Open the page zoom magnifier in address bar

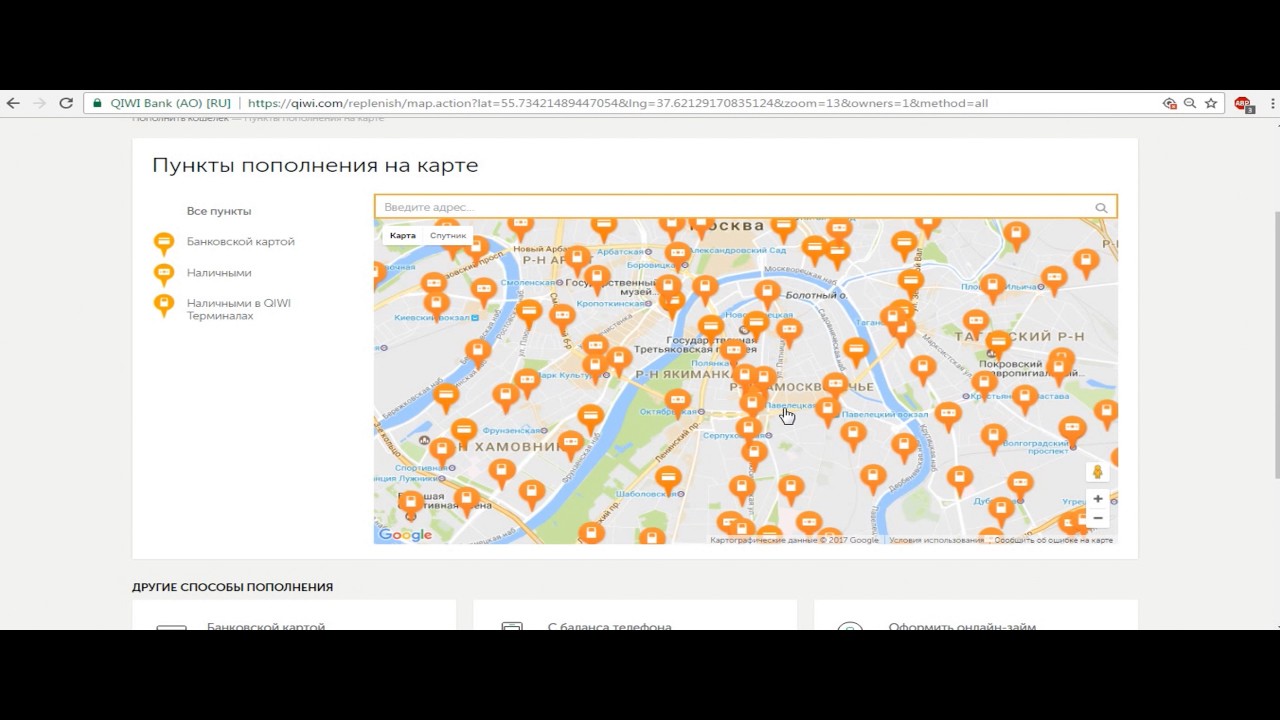click(x=1190, y=103)
